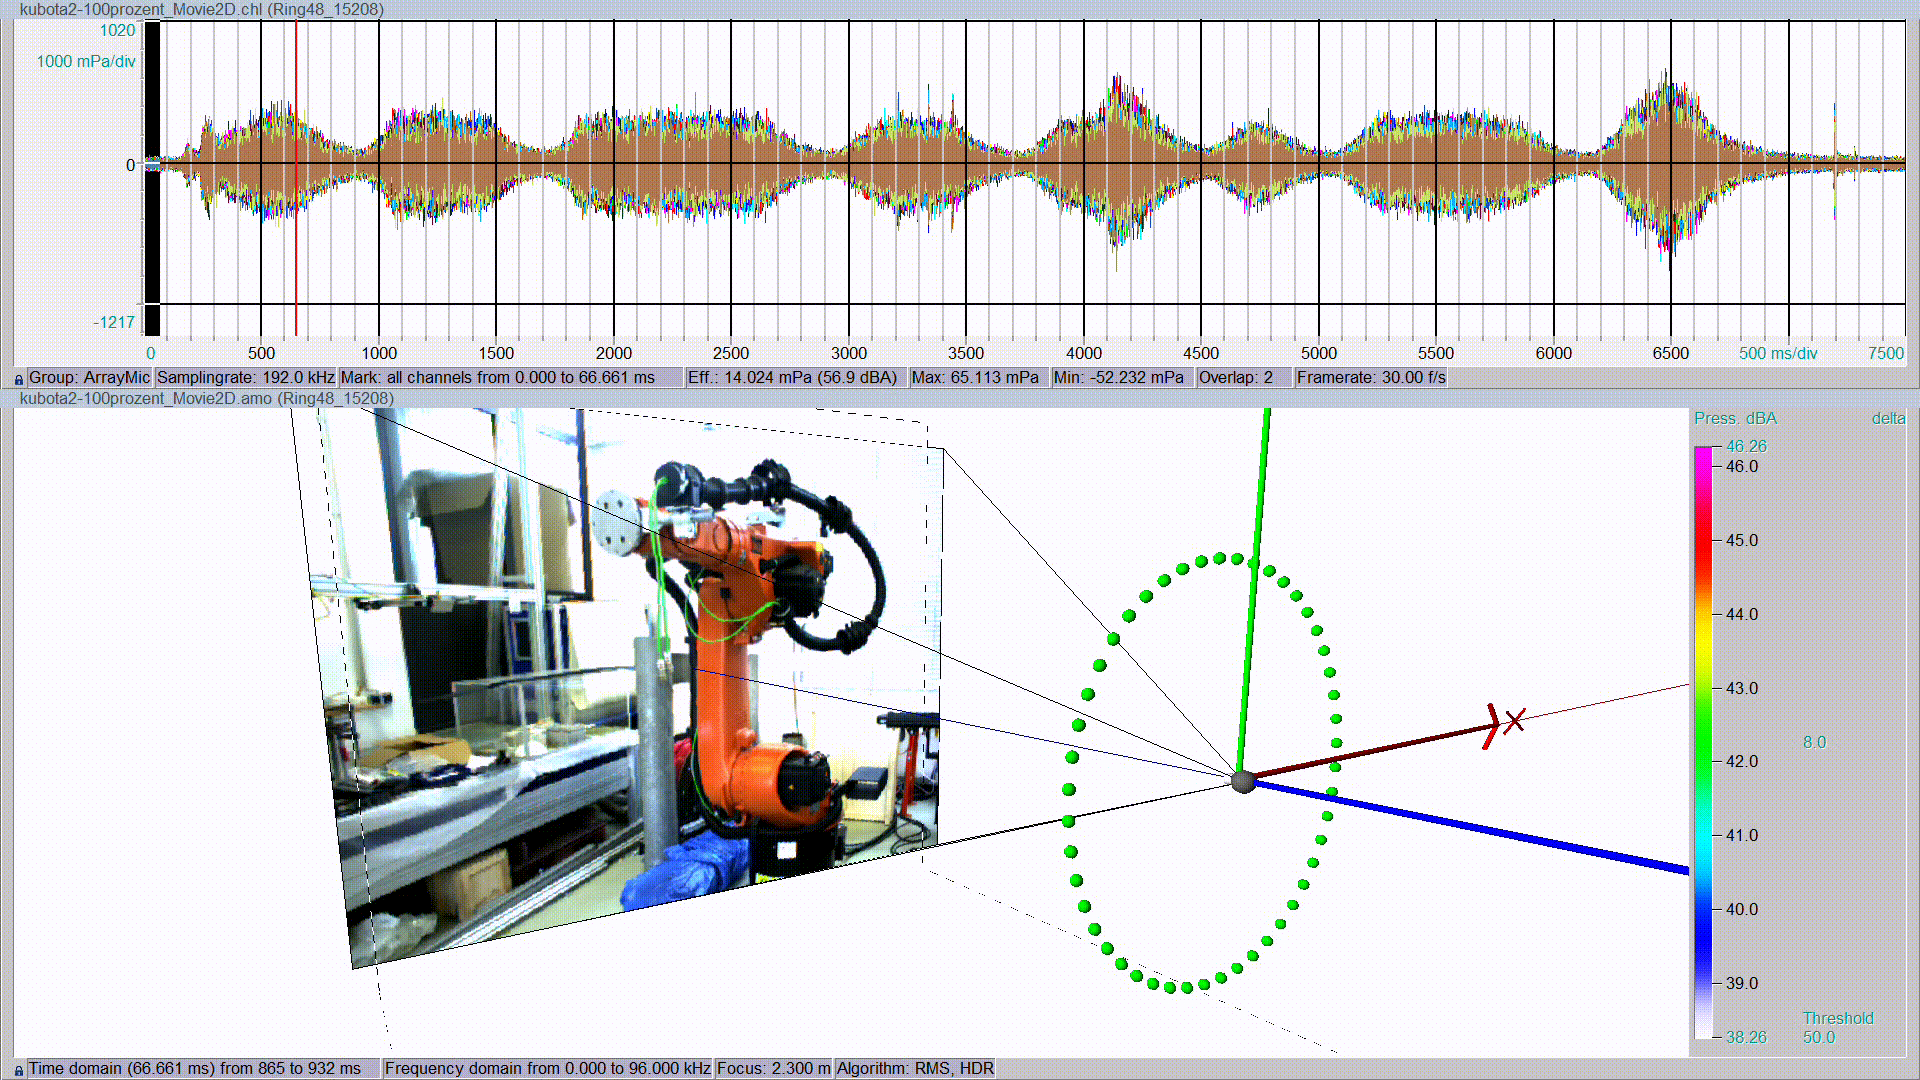1920x1080 pixels.
Task: Click the blue axis line
Action: pos(1500,832)
